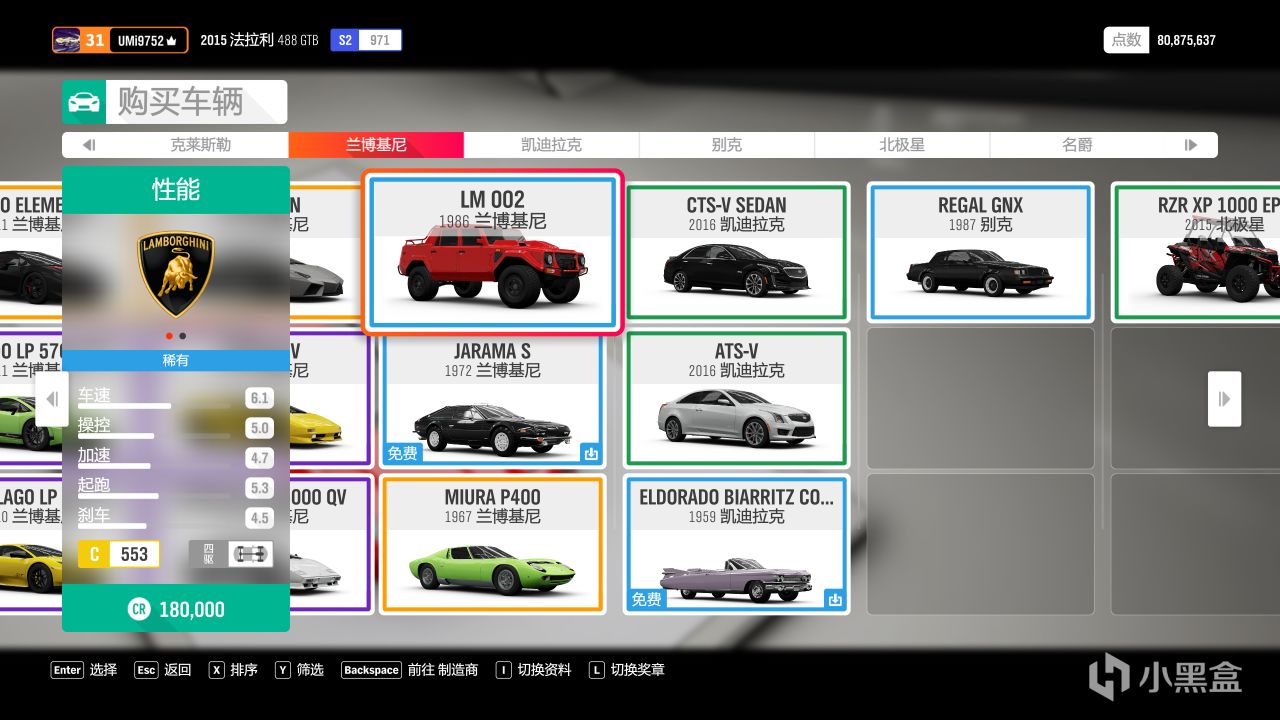
Task: Click the 切换奖章 prompt
Action: [x=638, y=670]
